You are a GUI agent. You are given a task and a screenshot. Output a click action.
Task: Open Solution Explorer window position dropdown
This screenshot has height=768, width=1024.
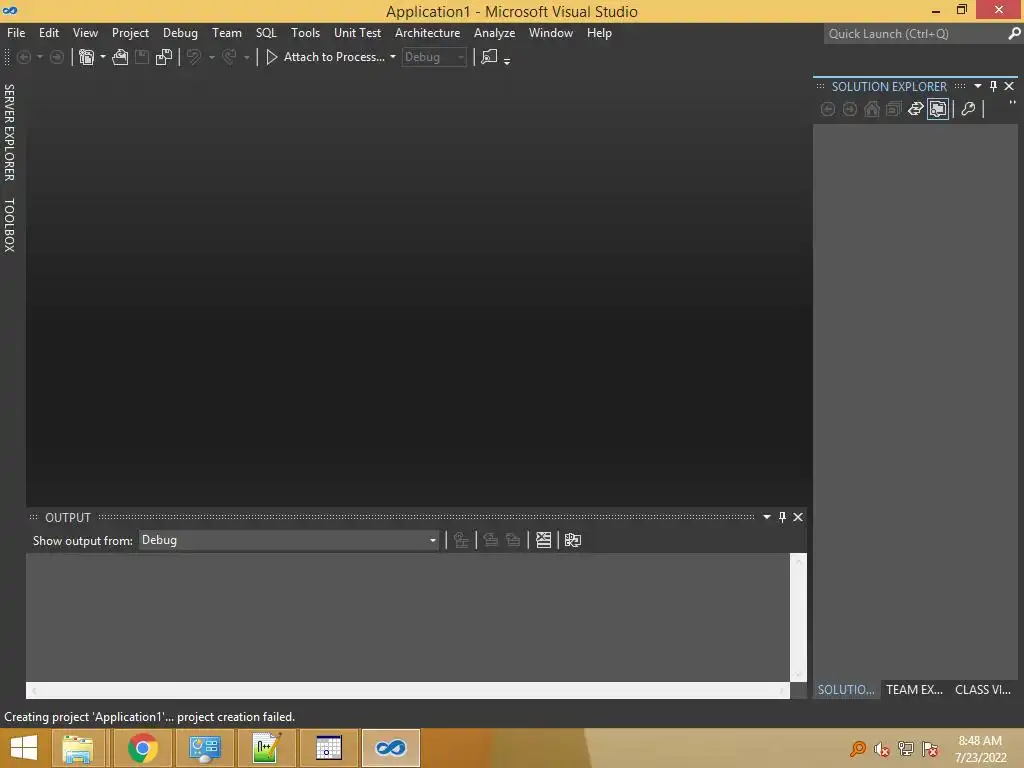click(978, 86)
